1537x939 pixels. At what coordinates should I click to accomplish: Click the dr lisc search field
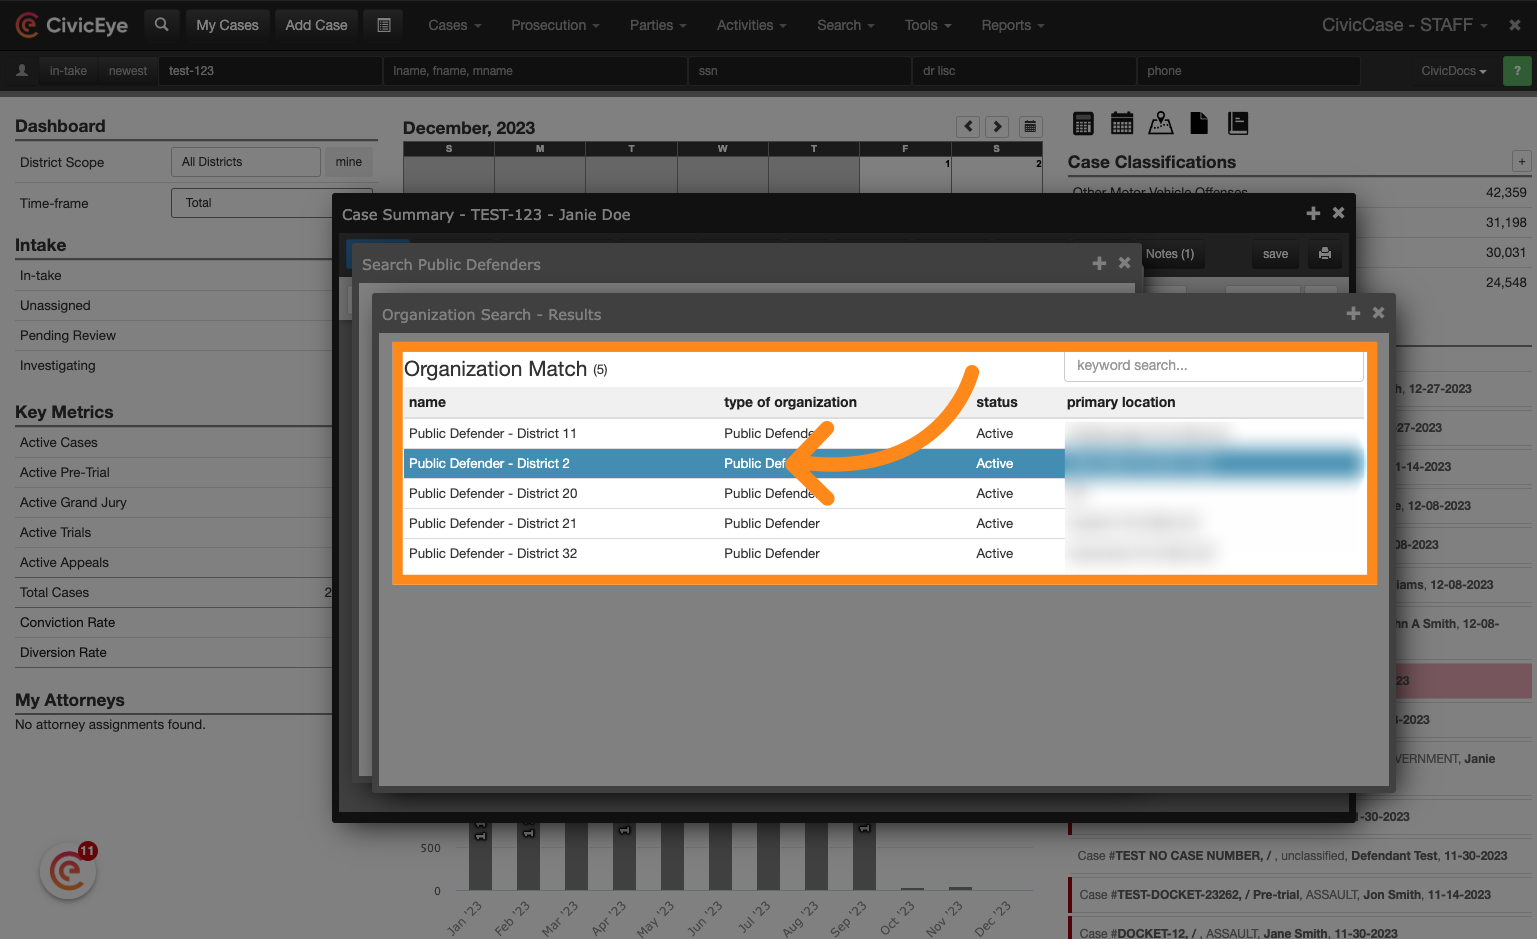coord(1024,71)
